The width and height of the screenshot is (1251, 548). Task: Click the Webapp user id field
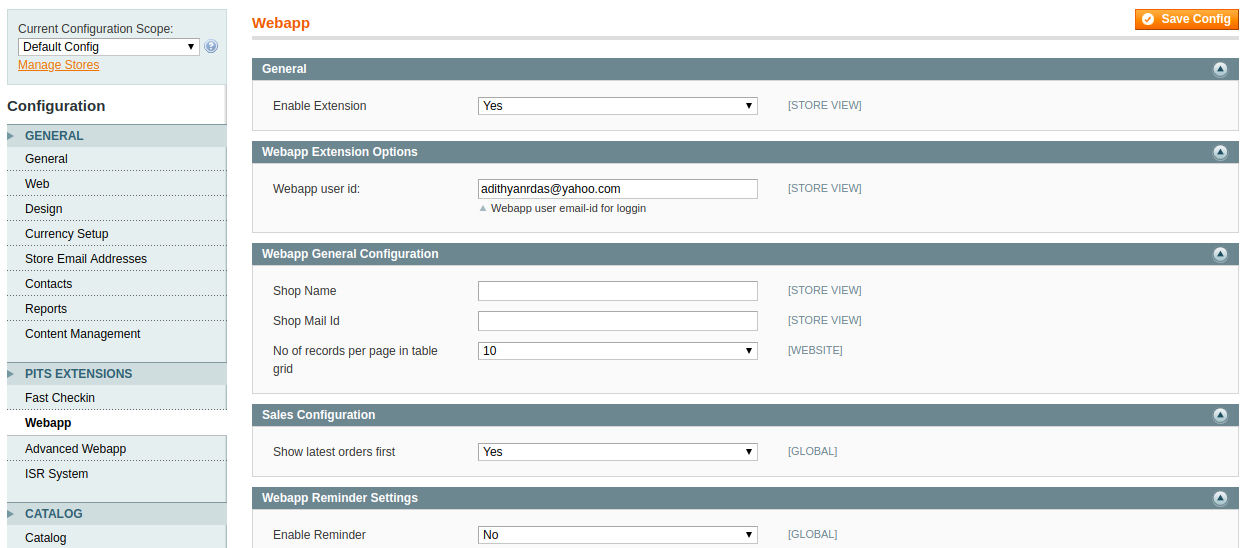point(617,189)
